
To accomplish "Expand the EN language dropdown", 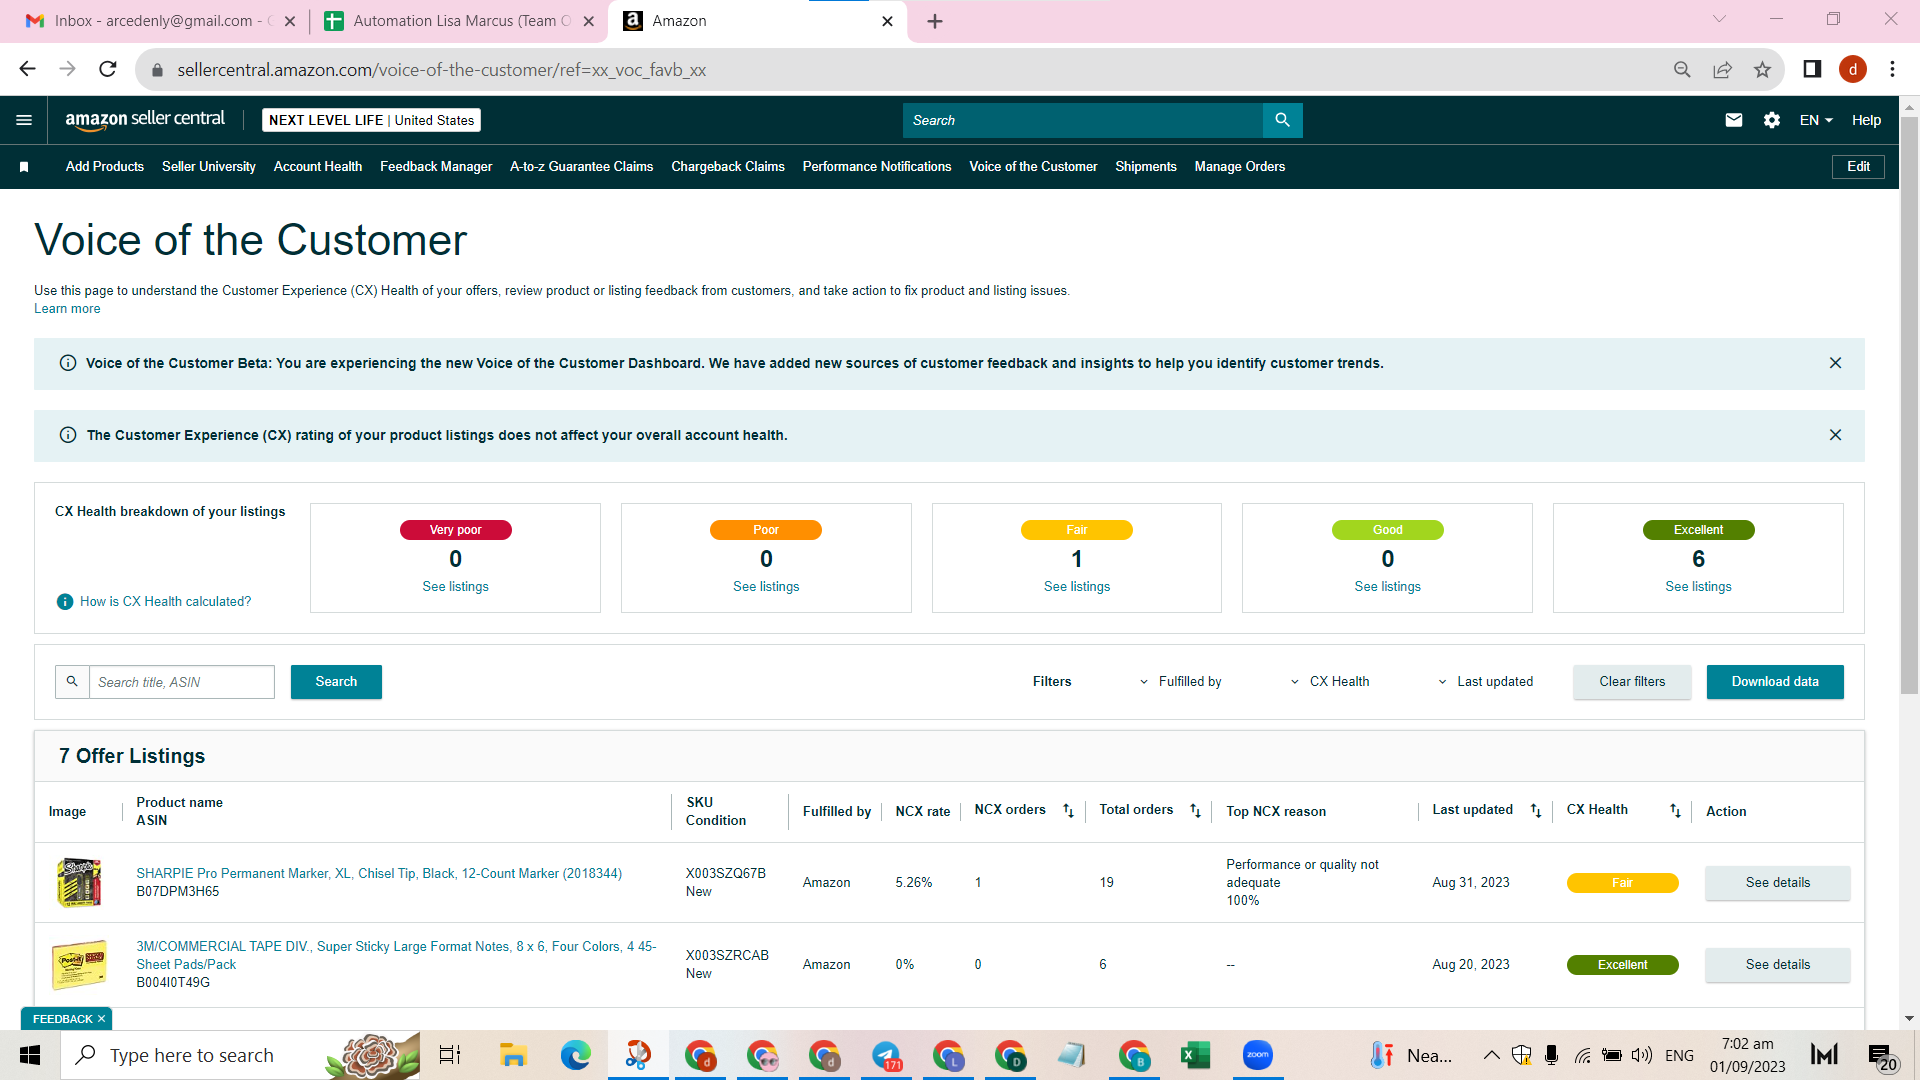I will click(x=1816, y=120).
